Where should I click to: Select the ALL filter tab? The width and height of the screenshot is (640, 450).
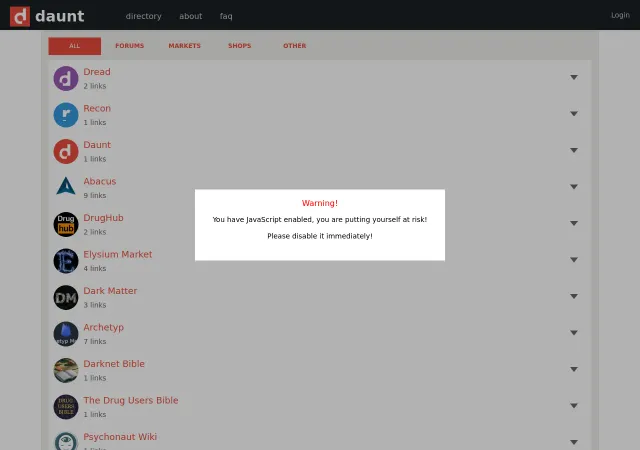pyautogui.click(x=75, y=46)
